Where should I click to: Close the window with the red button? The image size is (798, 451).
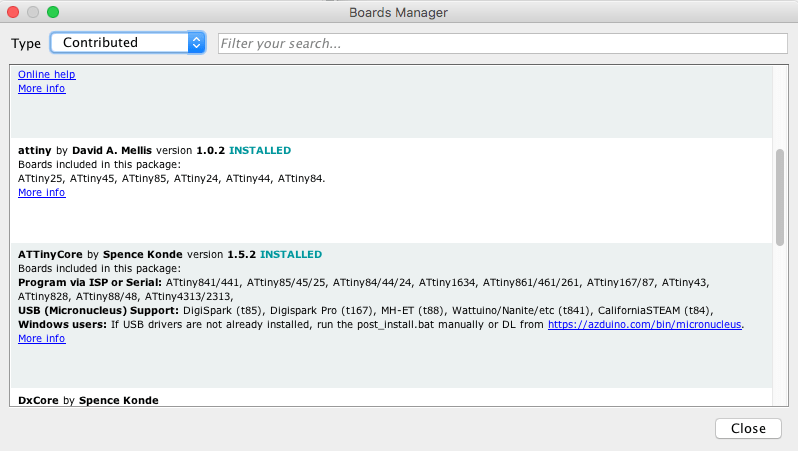point(13,12)
